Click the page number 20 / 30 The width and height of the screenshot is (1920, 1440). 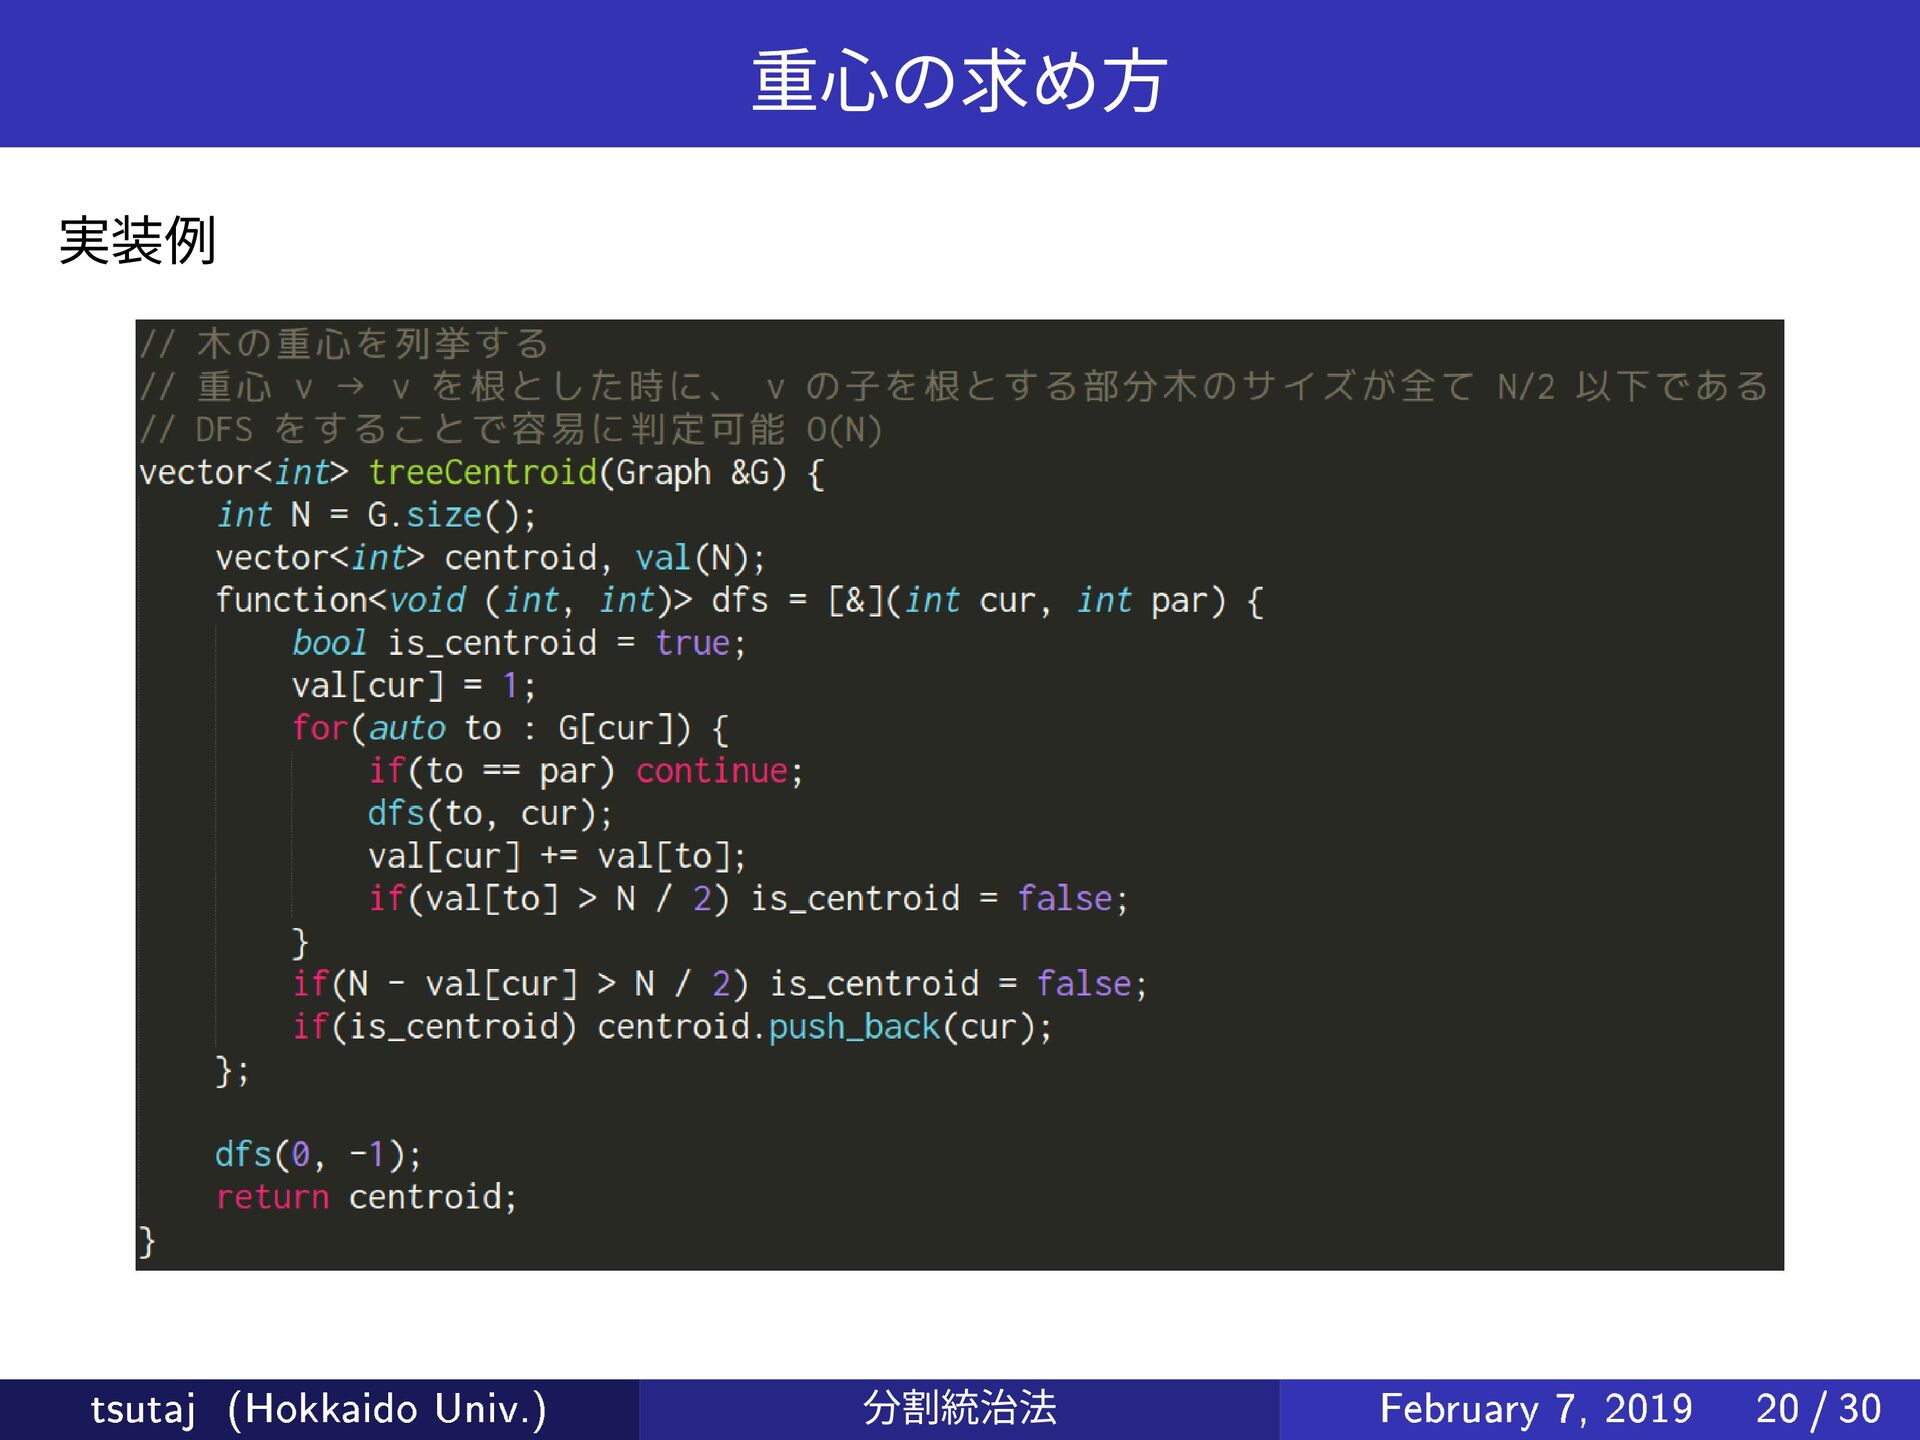(x=1817, y=1408)
